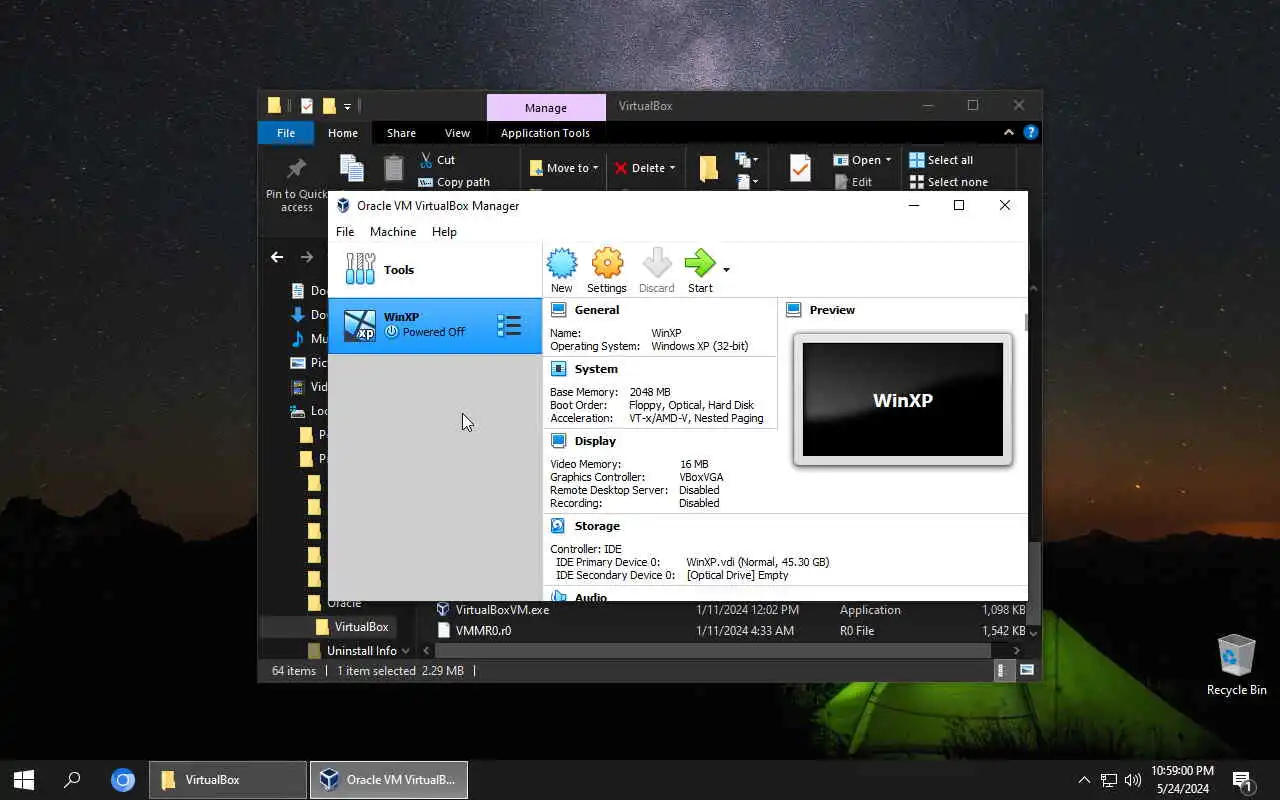Screen dimensions: 1280x800
Task: Open the WinXP machine list menu icon
Action: tap(509, 325)
